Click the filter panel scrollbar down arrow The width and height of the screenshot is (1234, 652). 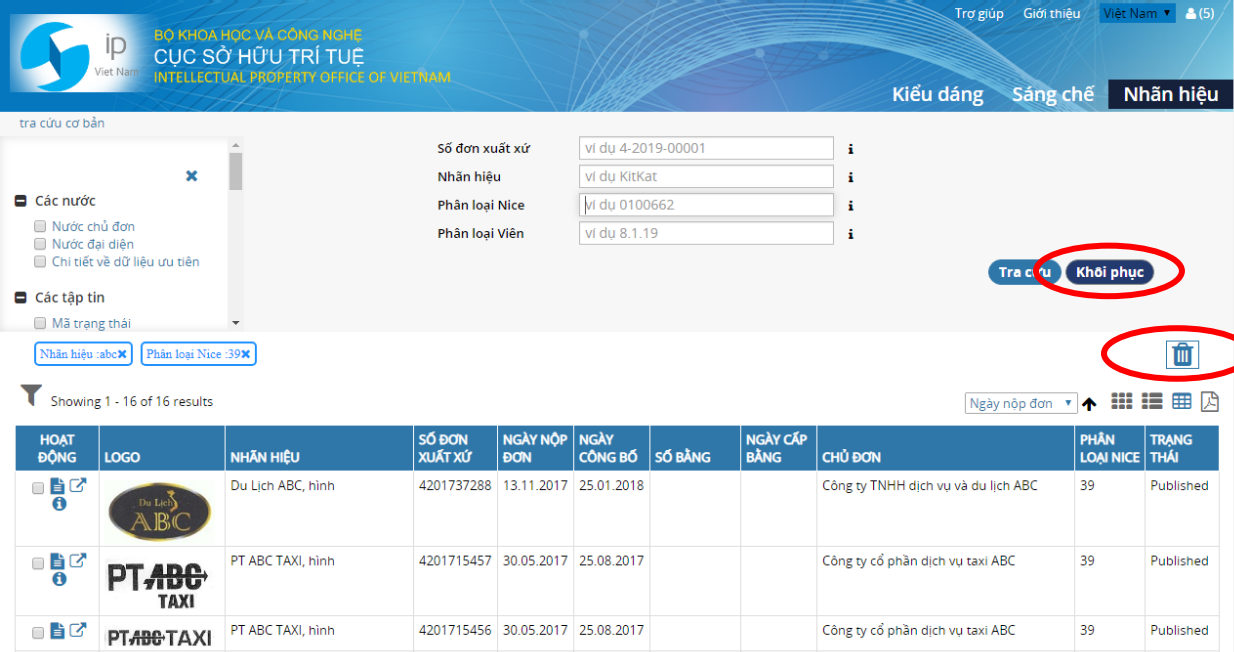236,323
